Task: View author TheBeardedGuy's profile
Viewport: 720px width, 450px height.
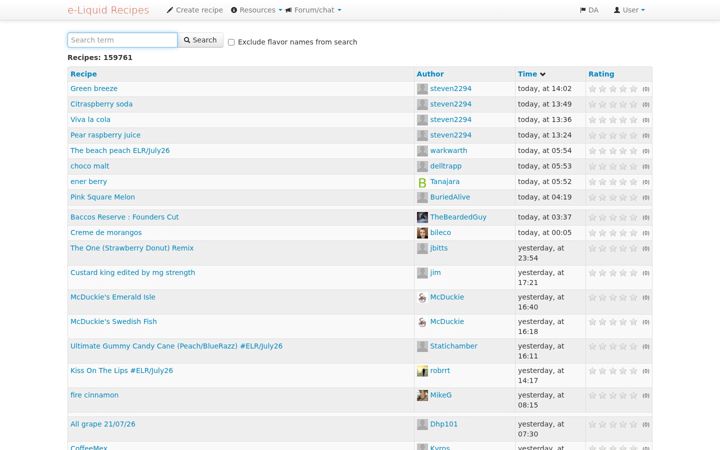Action: pyautogui.click(x=458, y=217)
